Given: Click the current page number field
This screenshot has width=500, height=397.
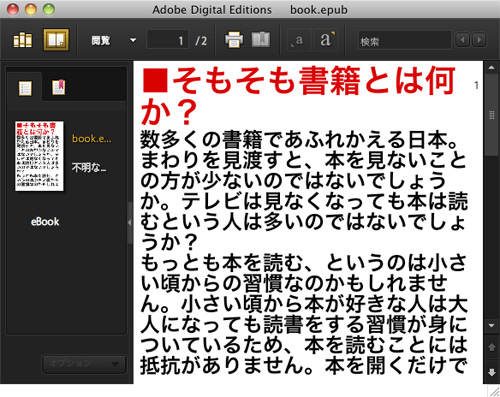Looking at the screenshot, I should coord(168,40).
